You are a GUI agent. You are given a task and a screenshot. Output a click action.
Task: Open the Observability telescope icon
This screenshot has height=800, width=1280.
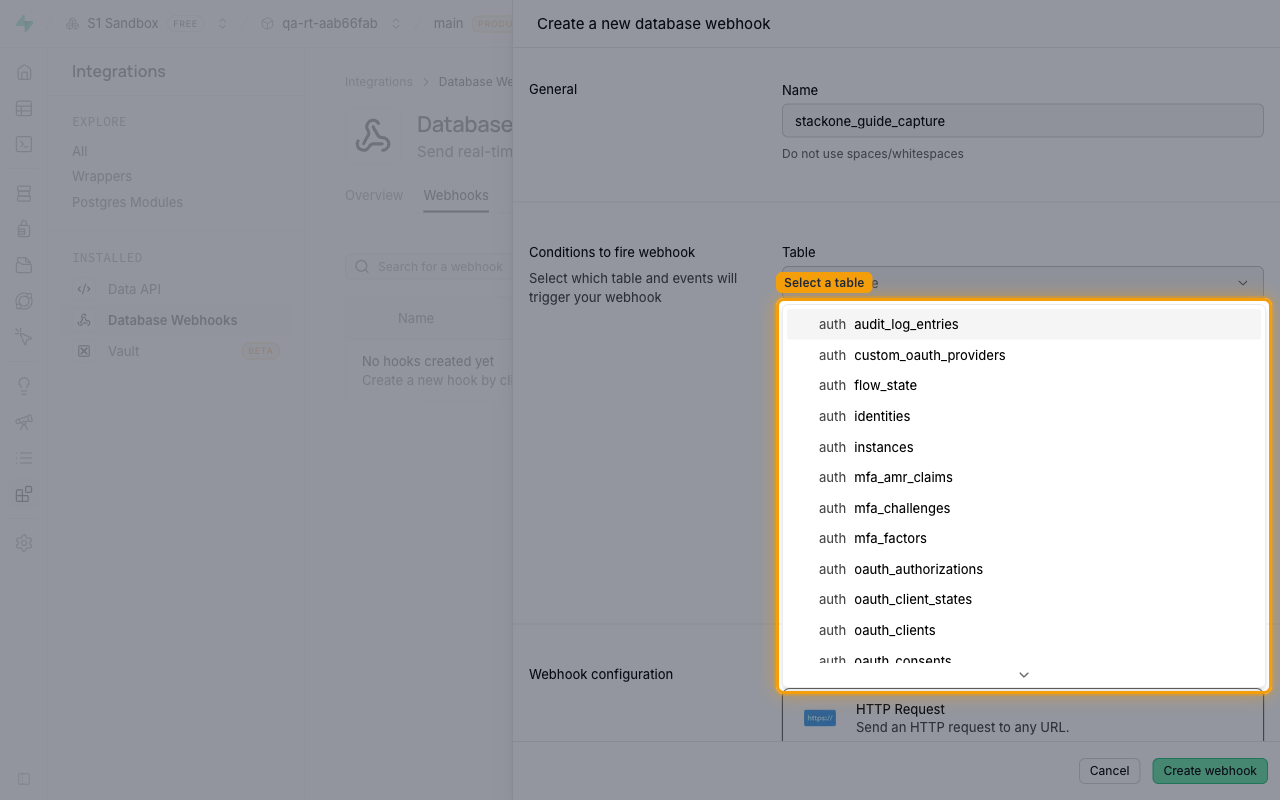[24, 422]
